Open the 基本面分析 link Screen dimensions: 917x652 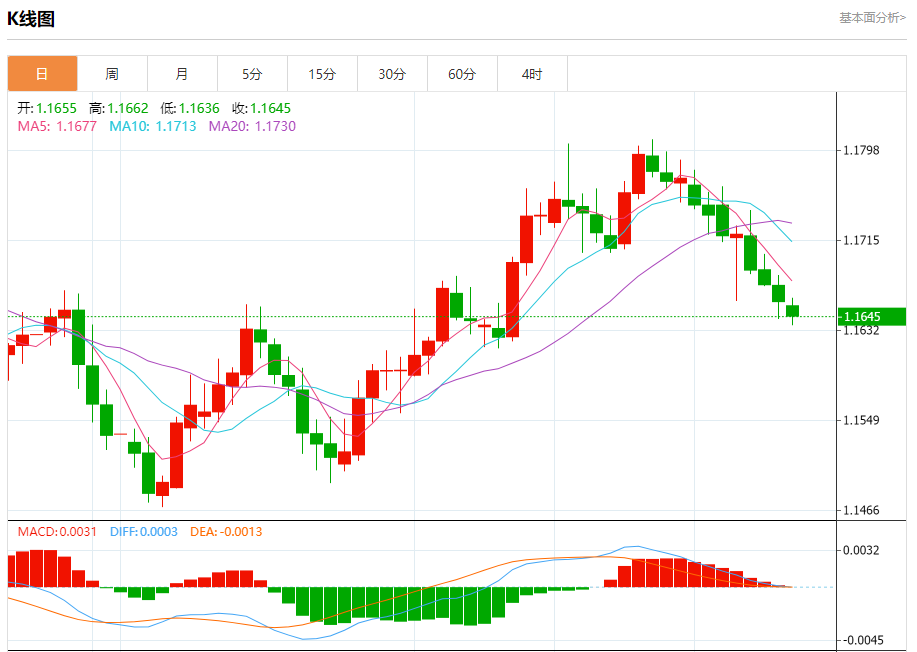tap(871, 18)
